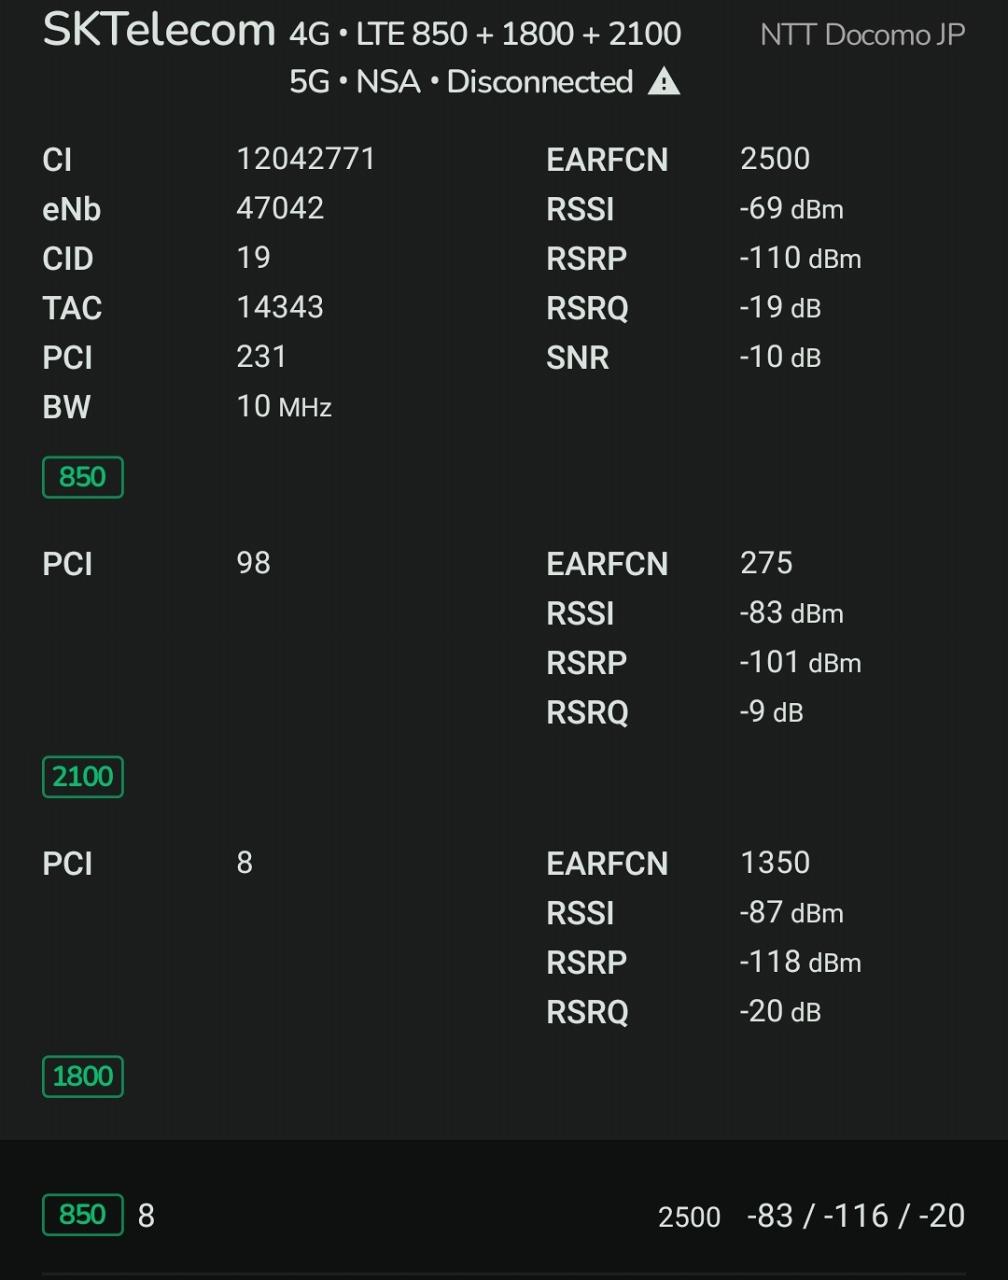Screen dimensions: 1008x1280
Task: Tap the SKTelecom operator name
Action: [x=159, y=31]
